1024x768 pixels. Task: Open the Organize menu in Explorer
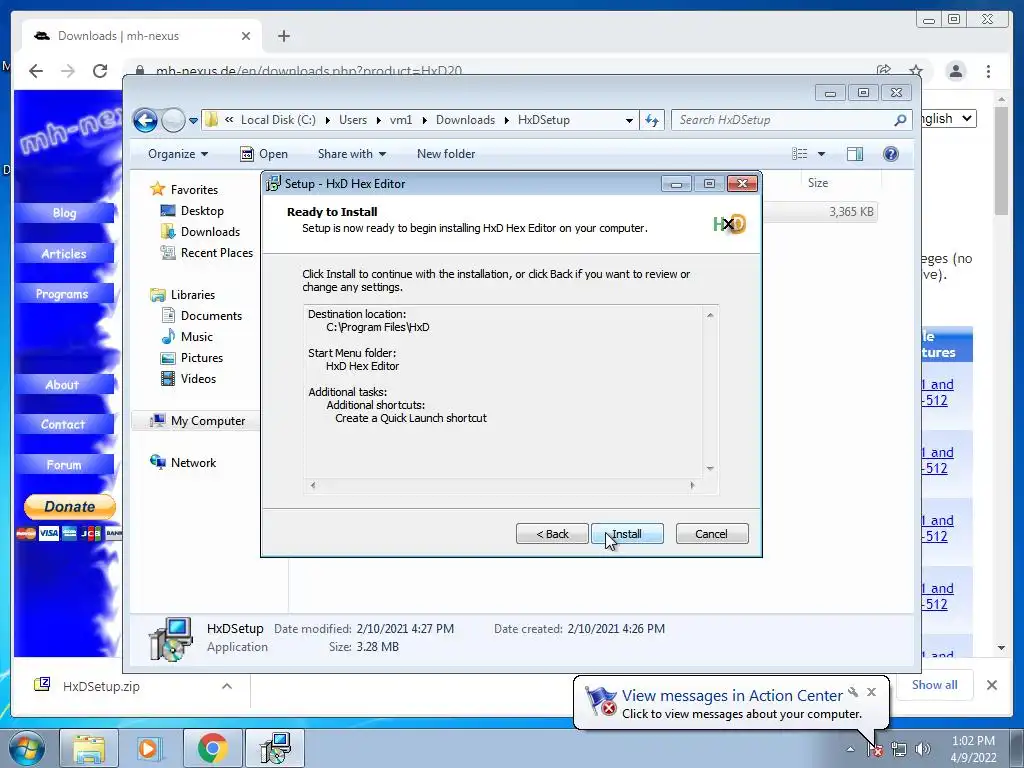(x=178, y=154)
